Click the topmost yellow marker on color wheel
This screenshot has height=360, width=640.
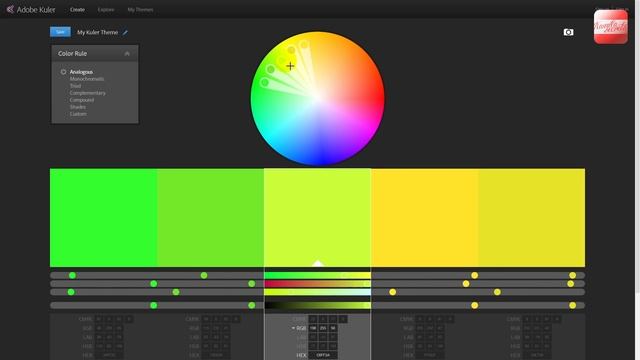coord(304,44)
